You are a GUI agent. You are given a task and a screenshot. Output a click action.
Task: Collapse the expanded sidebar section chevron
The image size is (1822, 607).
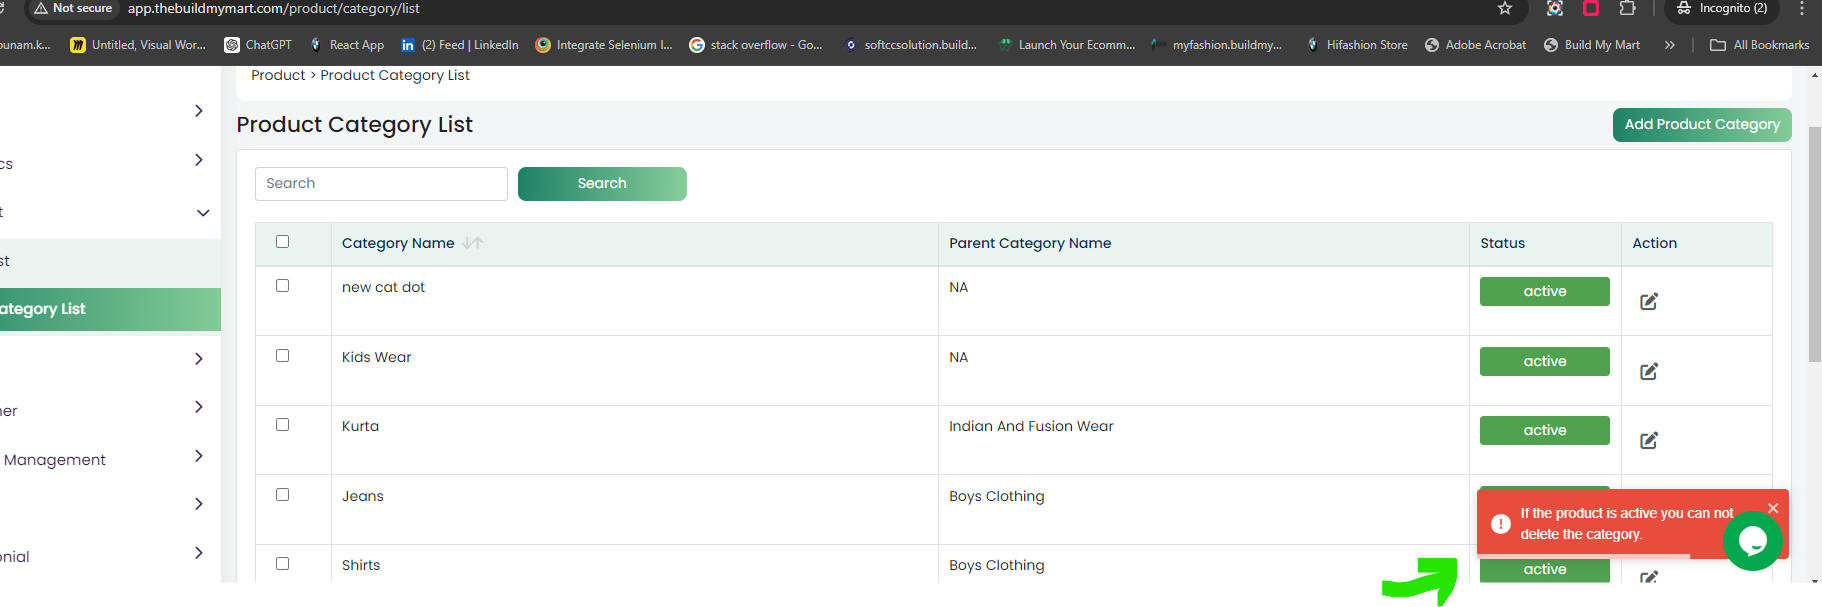click(203, 213)
